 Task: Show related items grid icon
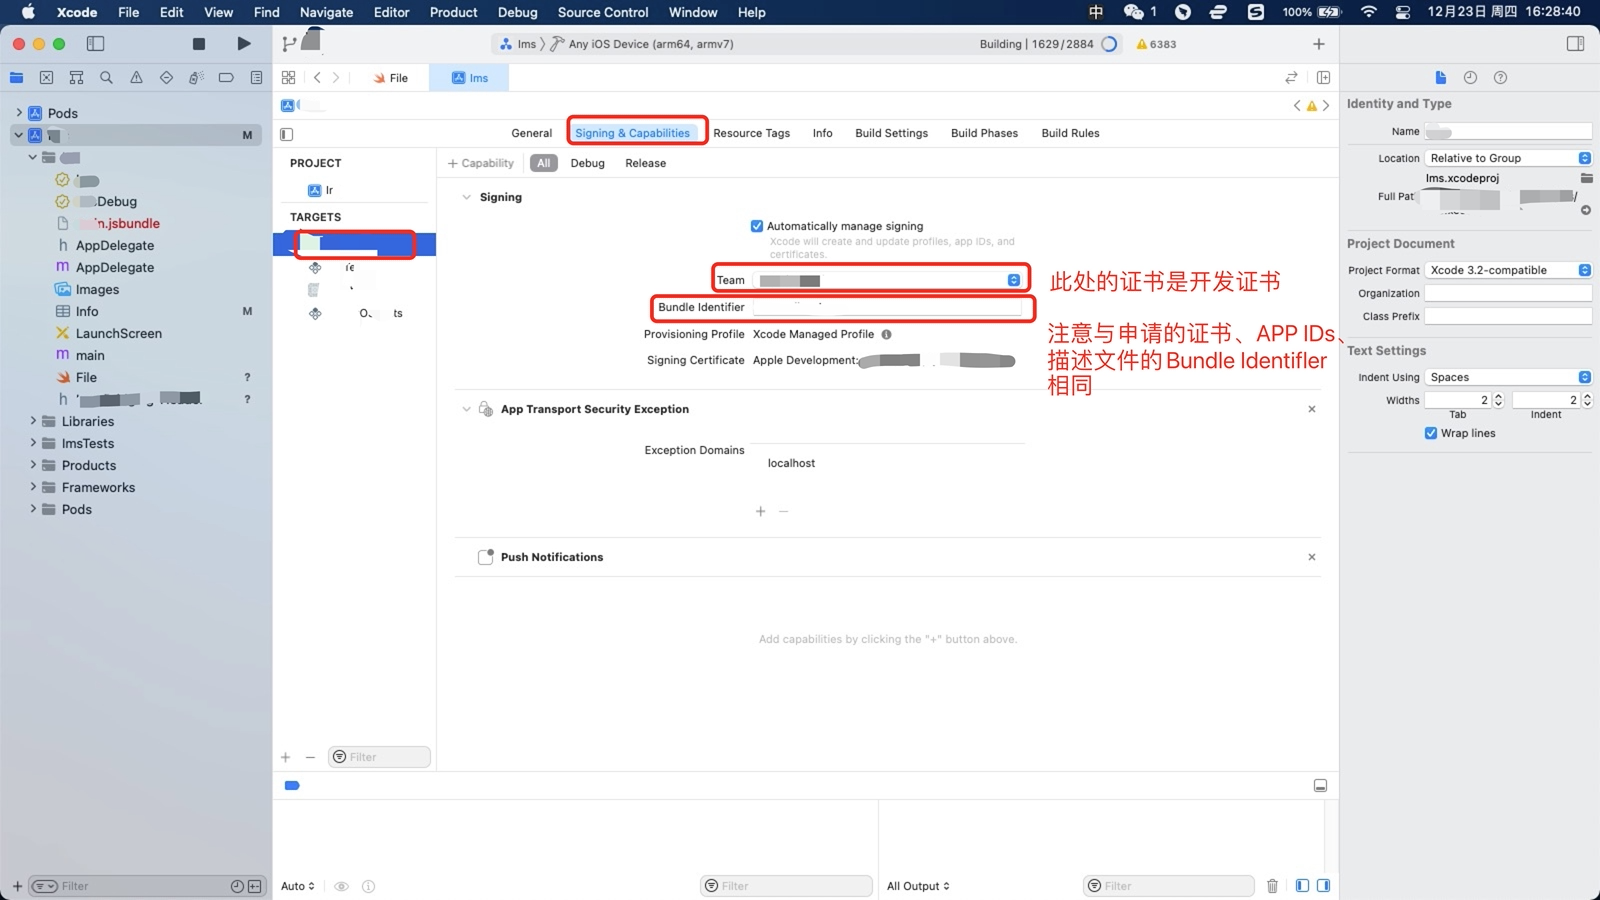(288, 77)
